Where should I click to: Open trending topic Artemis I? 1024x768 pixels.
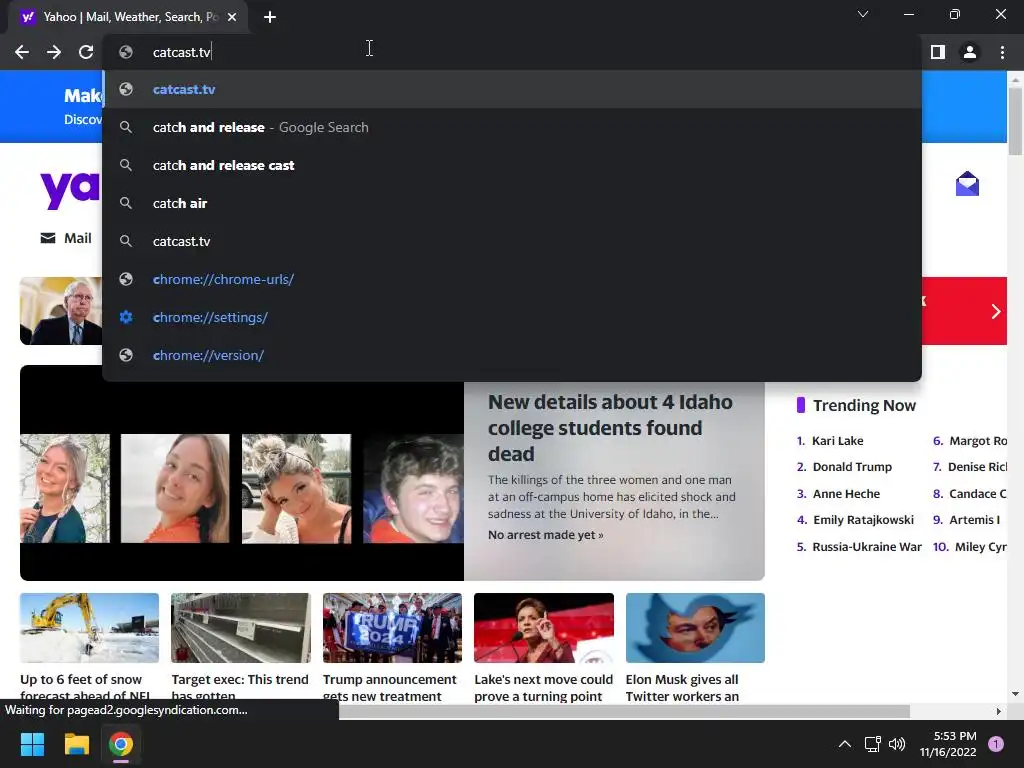tap(974, 520)
